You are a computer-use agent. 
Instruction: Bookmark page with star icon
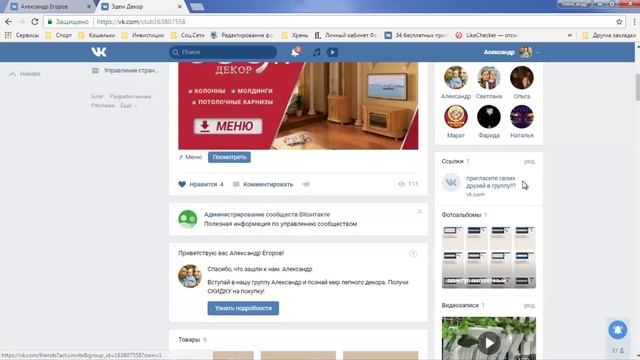619,22
